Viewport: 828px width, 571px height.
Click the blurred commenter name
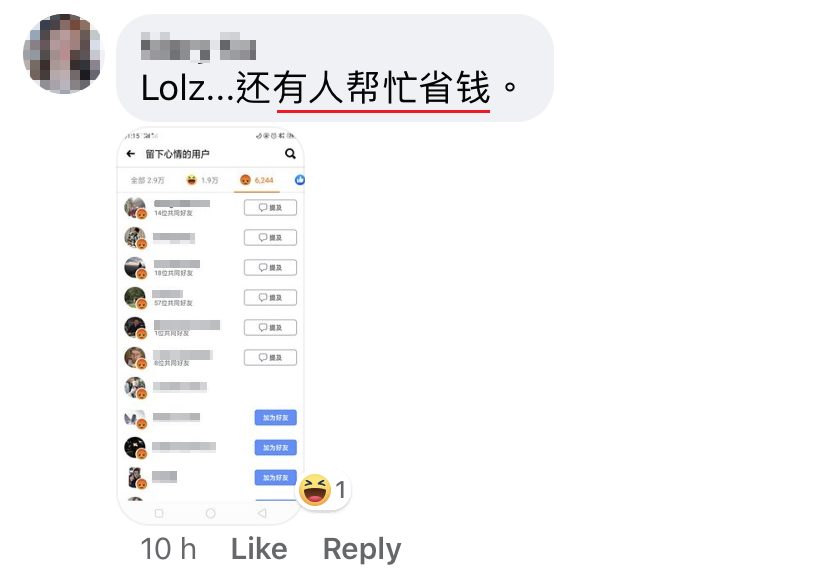199,48
